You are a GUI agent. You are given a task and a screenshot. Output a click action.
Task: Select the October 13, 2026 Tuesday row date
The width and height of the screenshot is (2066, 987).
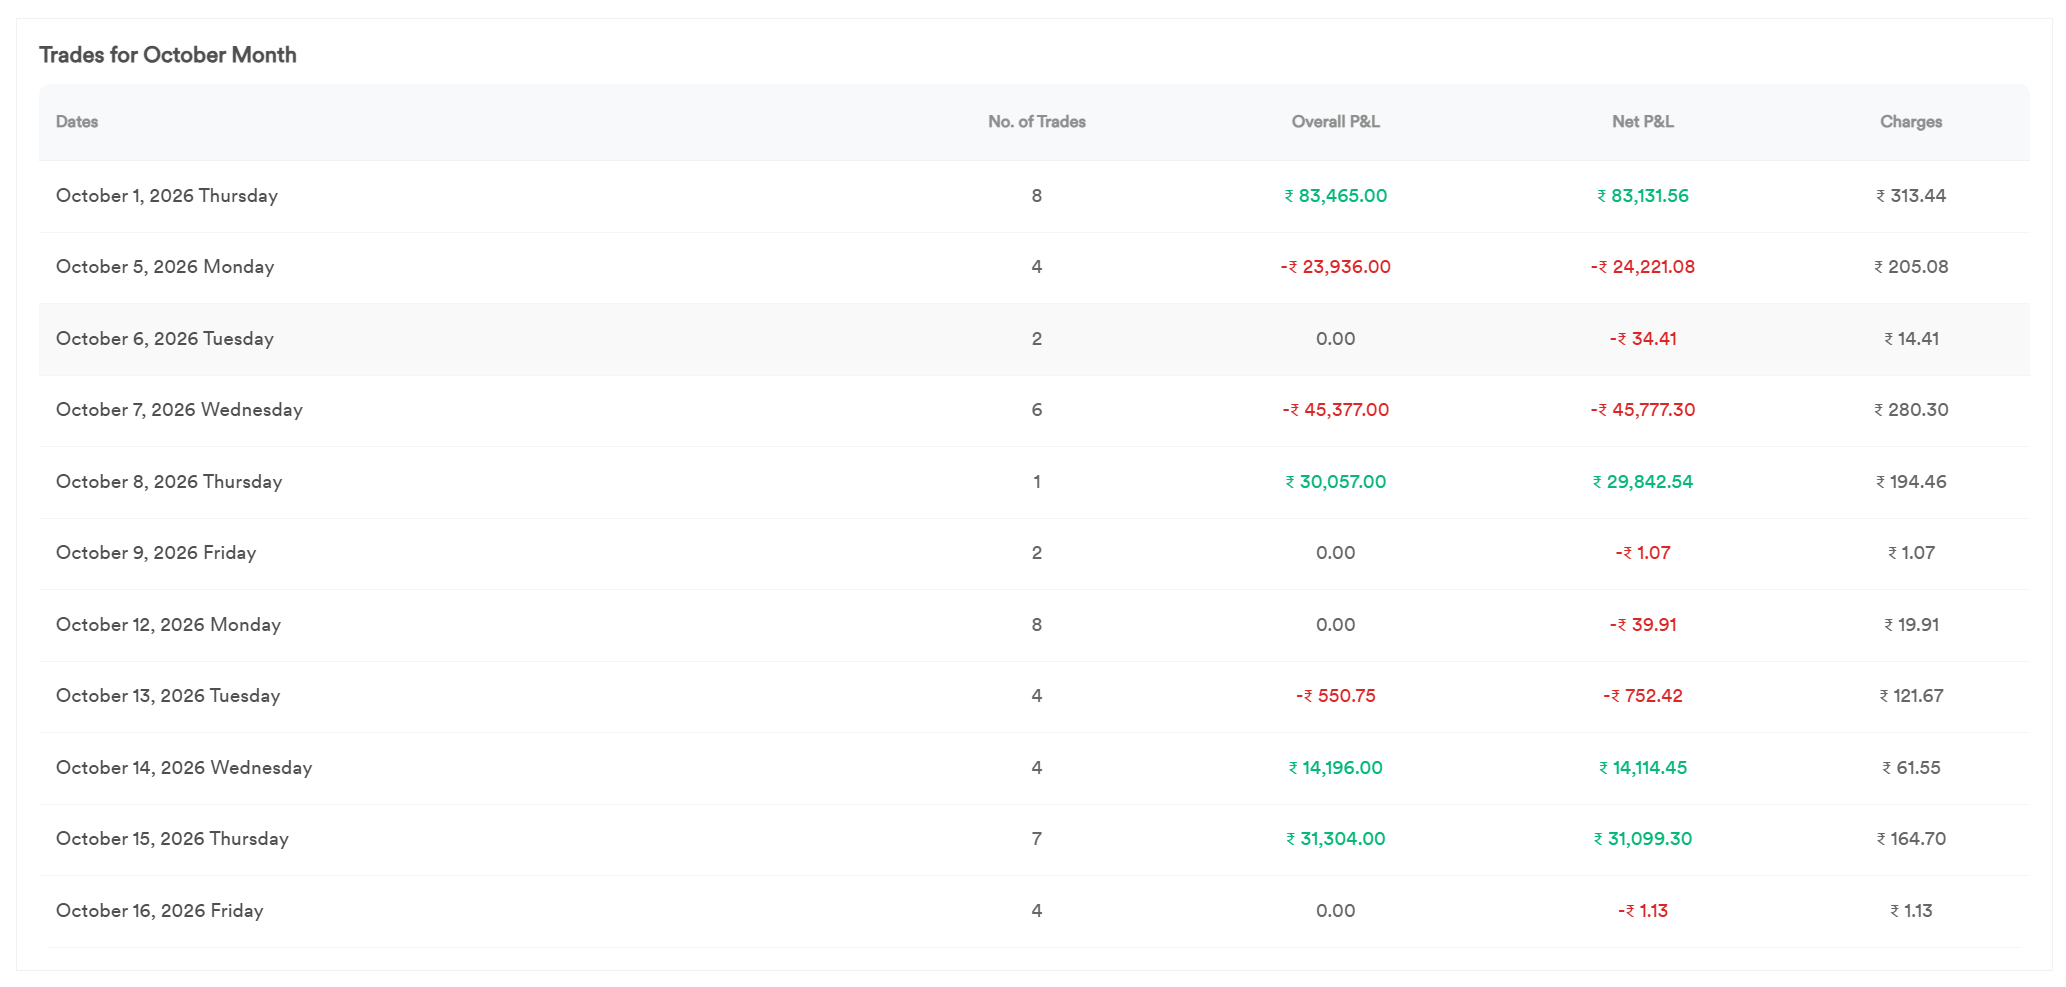click(168, 696)
